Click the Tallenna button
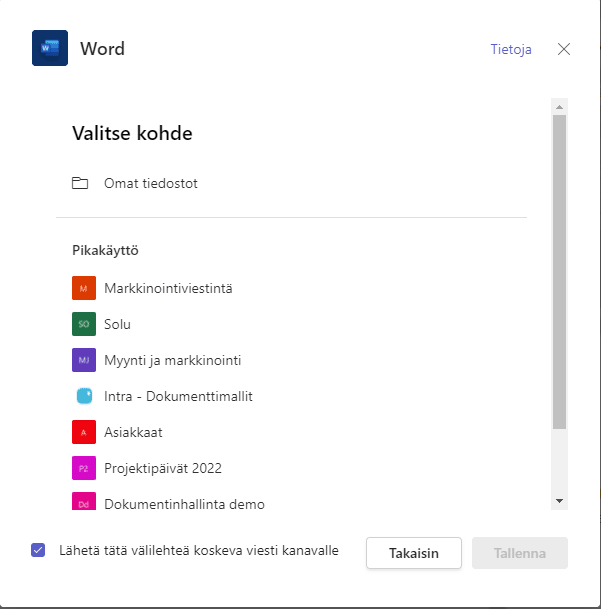The width and height of the screenshot is (601, 609). (x=520, y=553)
